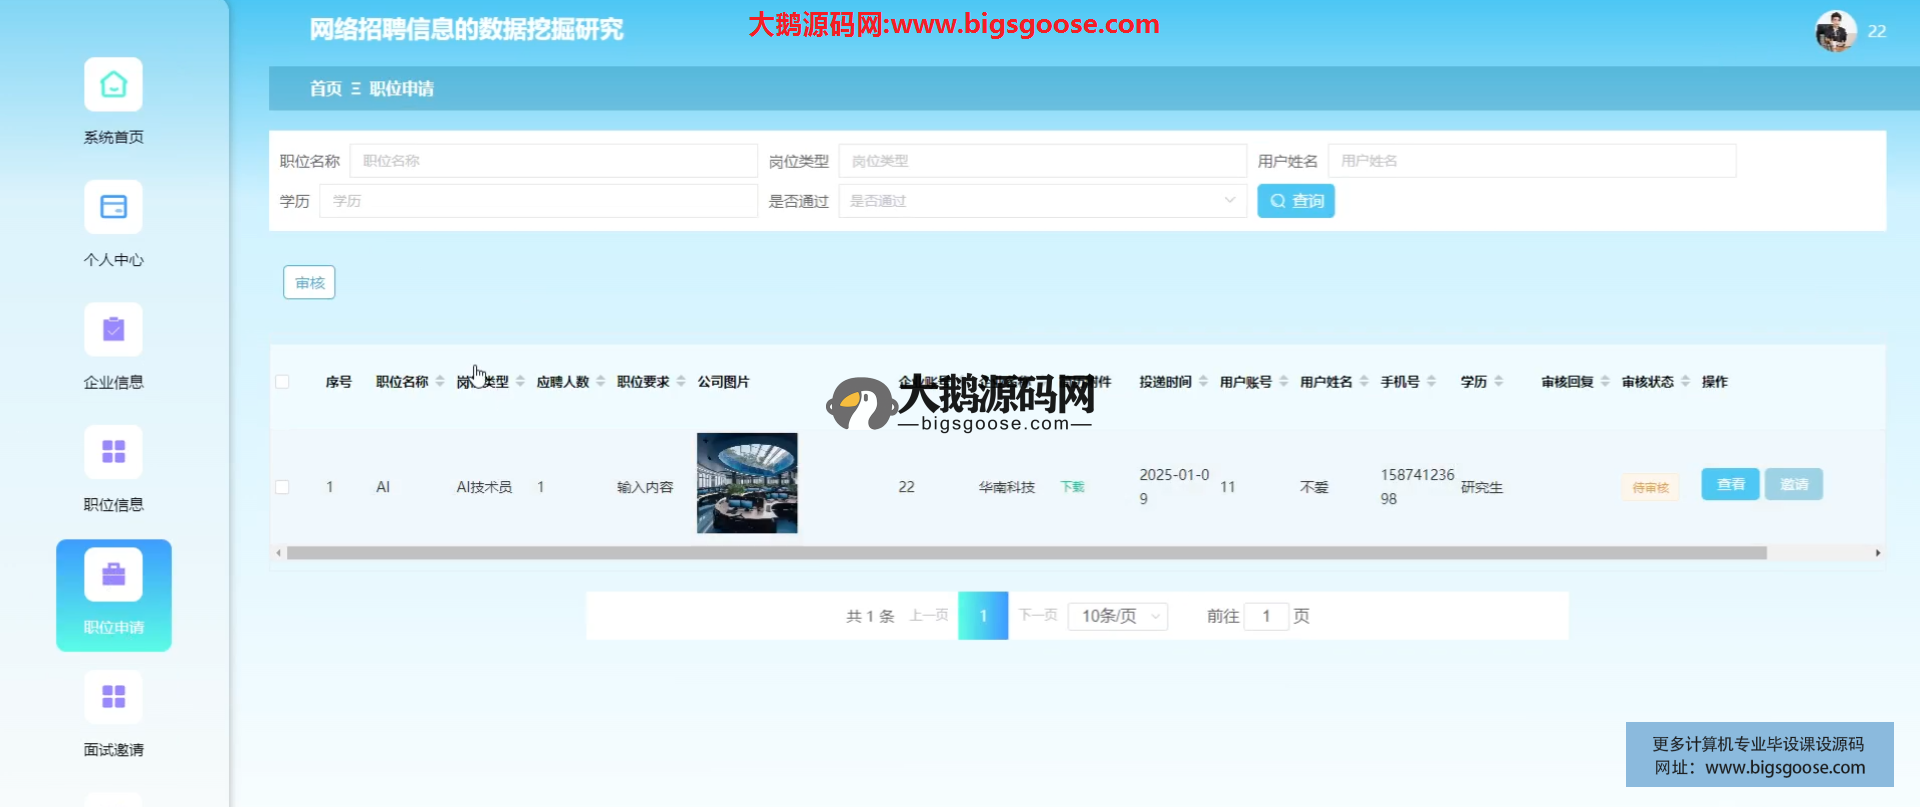Select the 职位申请 briefcase icon
This screenshot has height=807, width=1920.
[113, 575]
